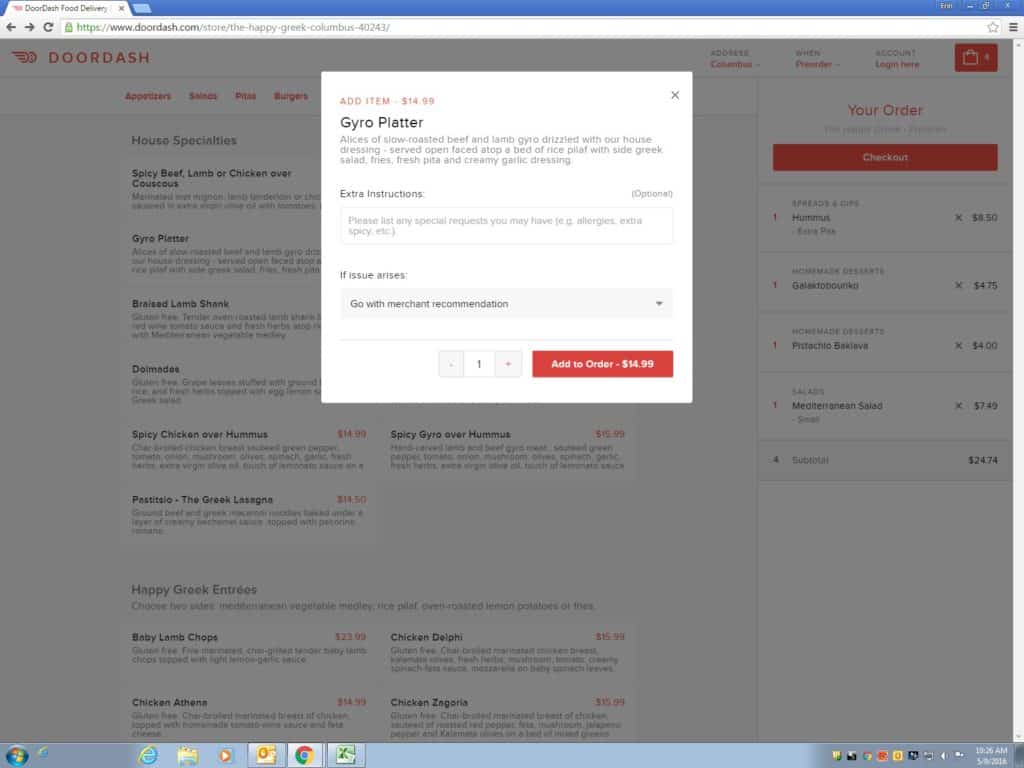
Task: Click the browser Forward arrow
Action: [29, 27]
